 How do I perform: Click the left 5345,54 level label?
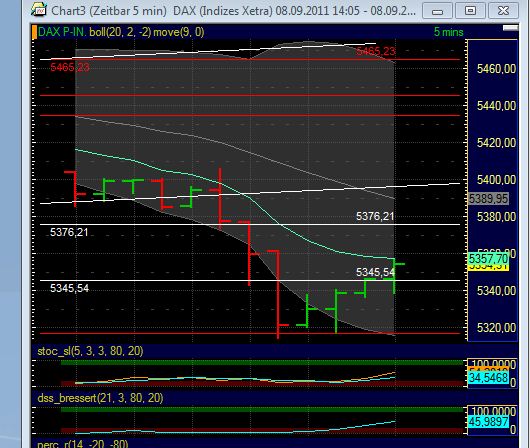[70, 288]
